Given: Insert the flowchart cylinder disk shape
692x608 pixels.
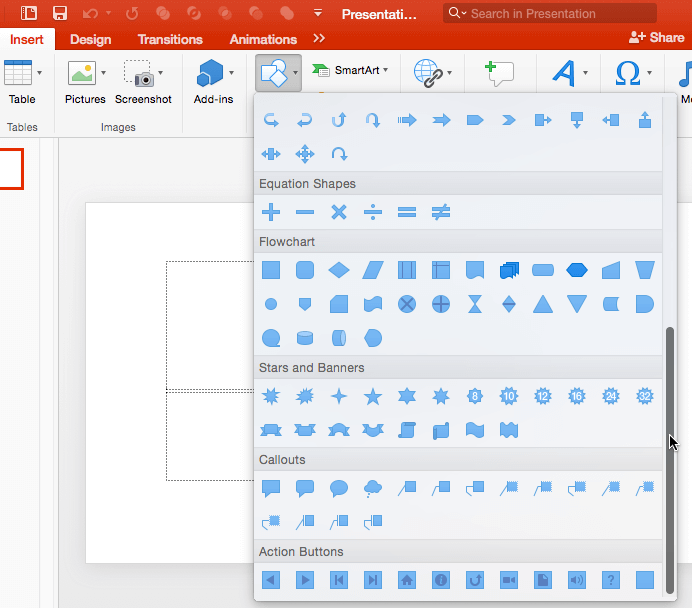Looking at the screenshot, I should point(305,338).
